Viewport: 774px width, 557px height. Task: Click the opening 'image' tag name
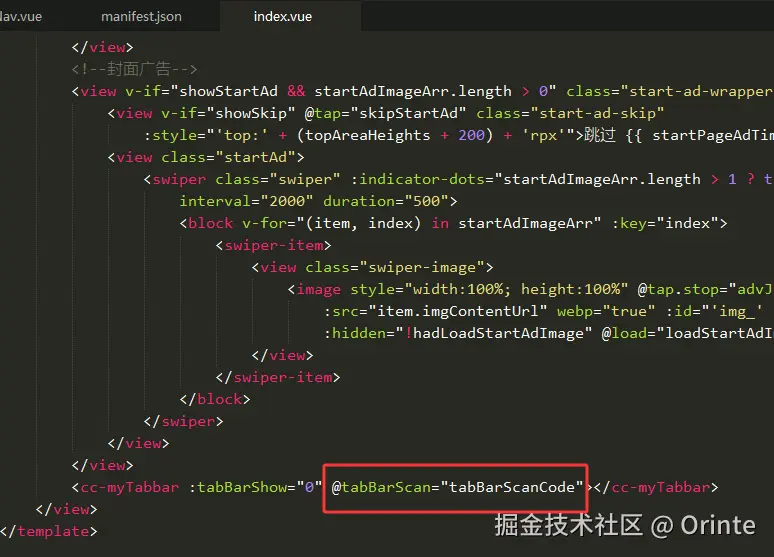point(318,289)
